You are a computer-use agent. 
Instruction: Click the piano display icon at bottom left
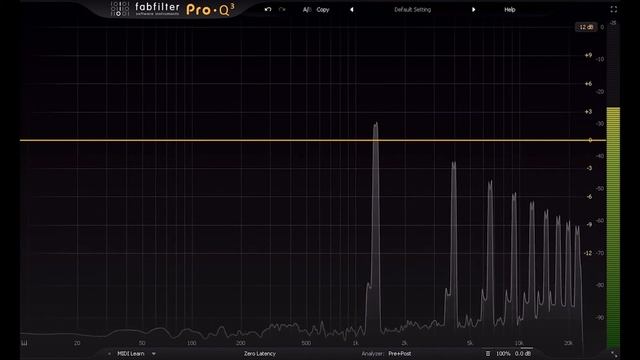(x=24, y=342)
